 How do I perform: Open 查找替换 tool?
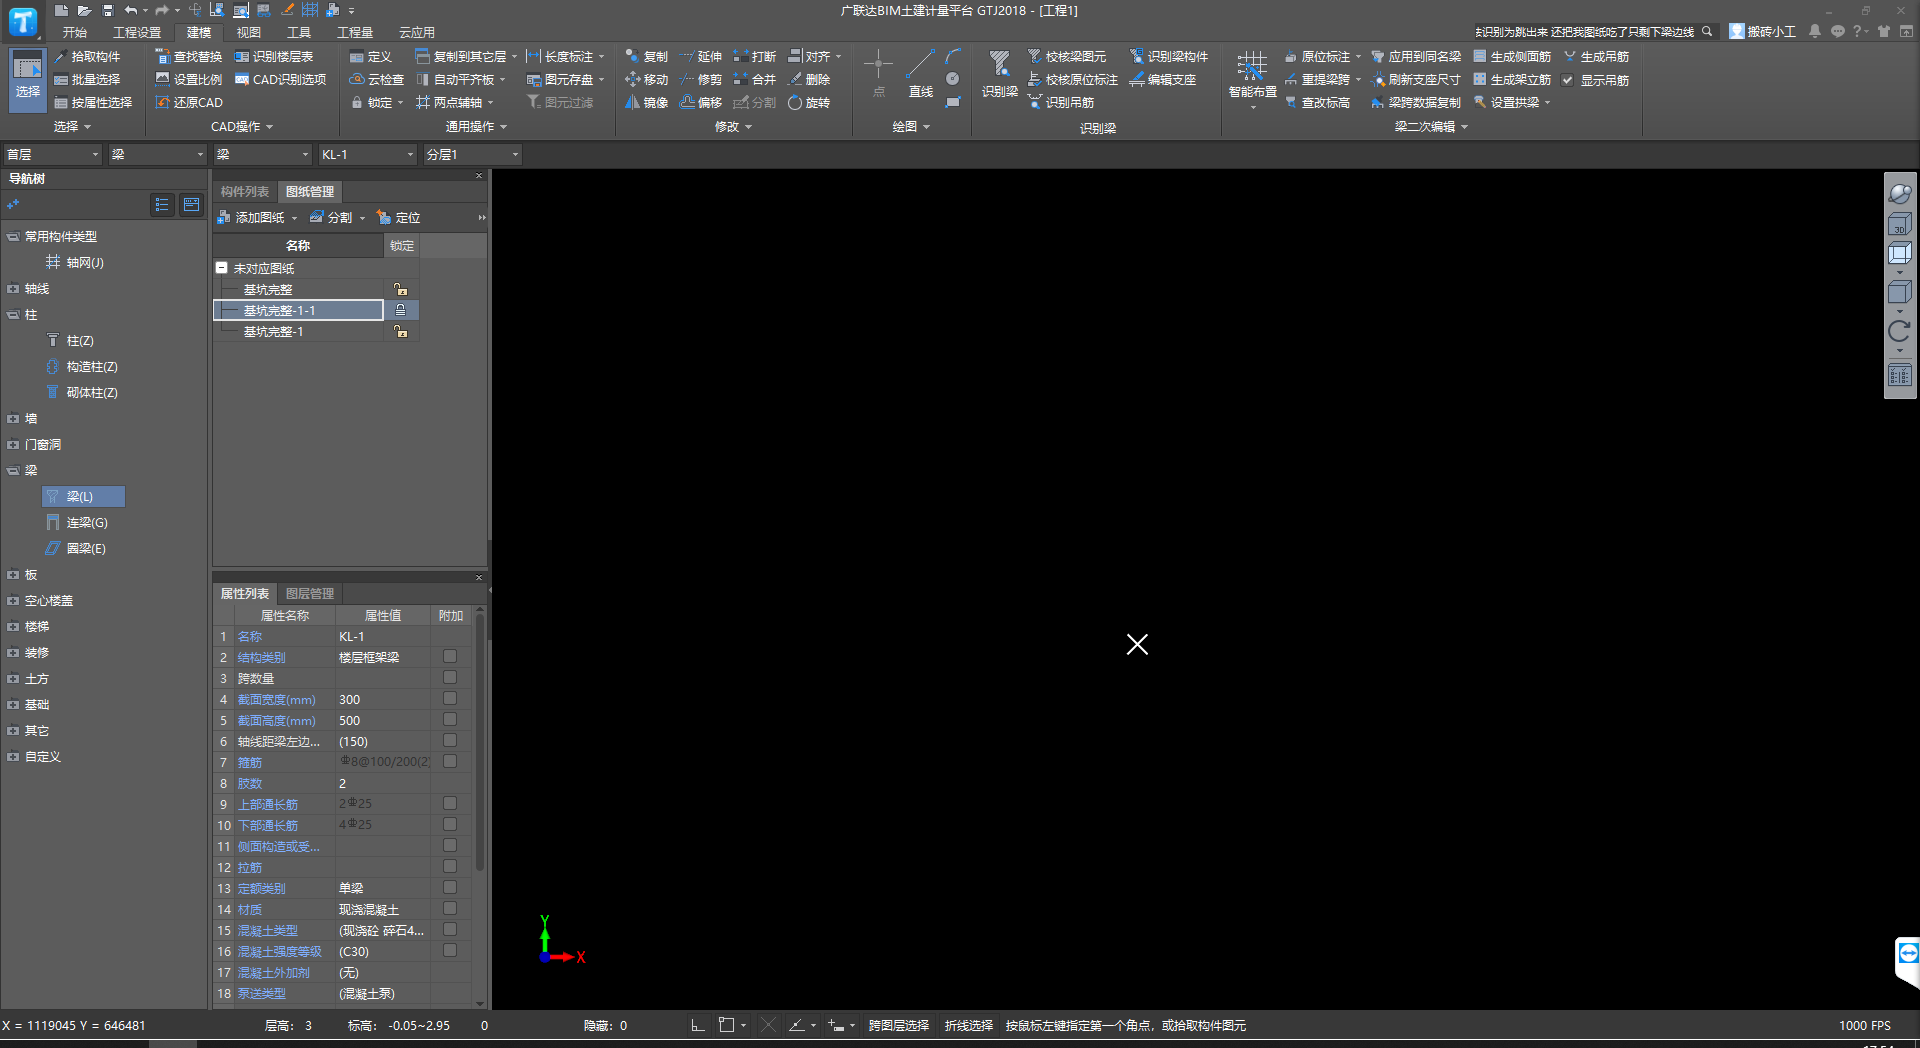point(189,57)
